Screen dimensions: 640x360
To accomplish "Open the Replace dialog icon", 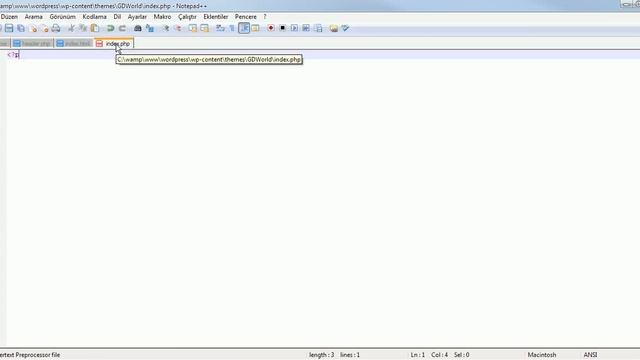I will point(150,28).
